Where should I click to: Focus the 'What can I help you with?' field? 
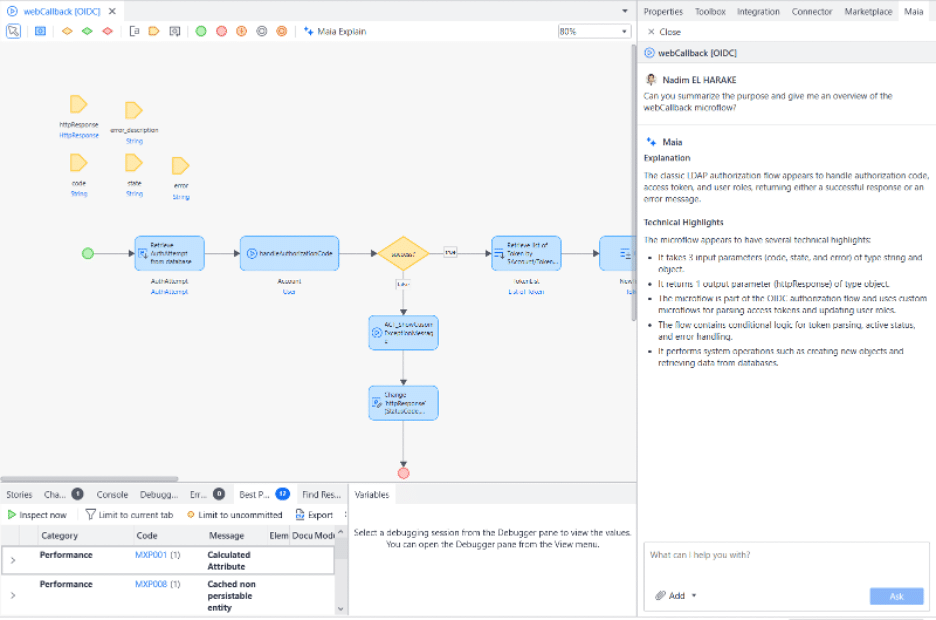785,555
